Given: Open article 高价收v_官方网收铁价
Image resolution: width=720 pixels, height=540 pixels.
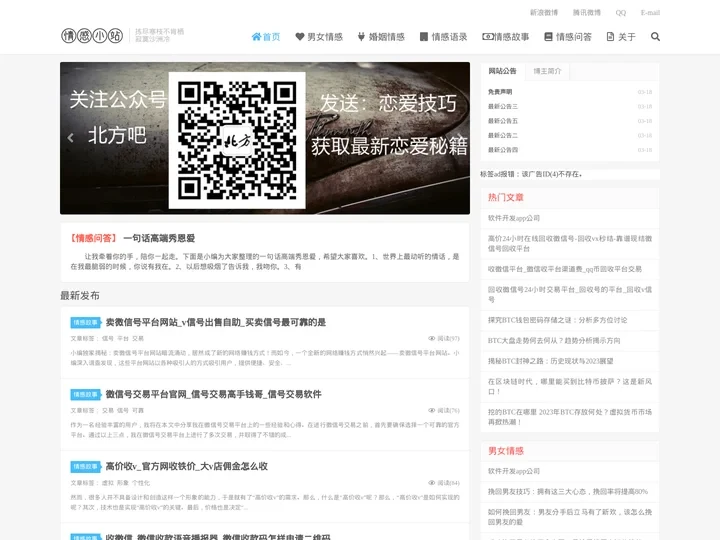Looking at the screenshot, I should (186, 466).
